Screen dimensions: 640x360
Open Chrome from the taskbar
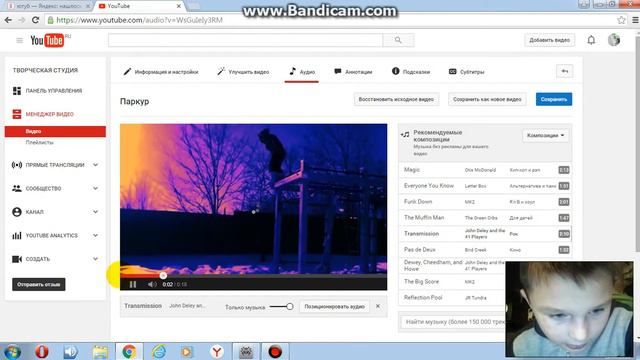[129, 351]
